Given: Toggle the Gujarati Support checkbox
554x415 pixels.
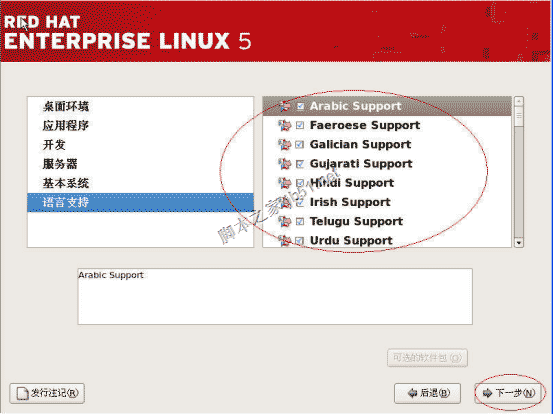Looking at the screenshot, I should [x=300, y=164].
